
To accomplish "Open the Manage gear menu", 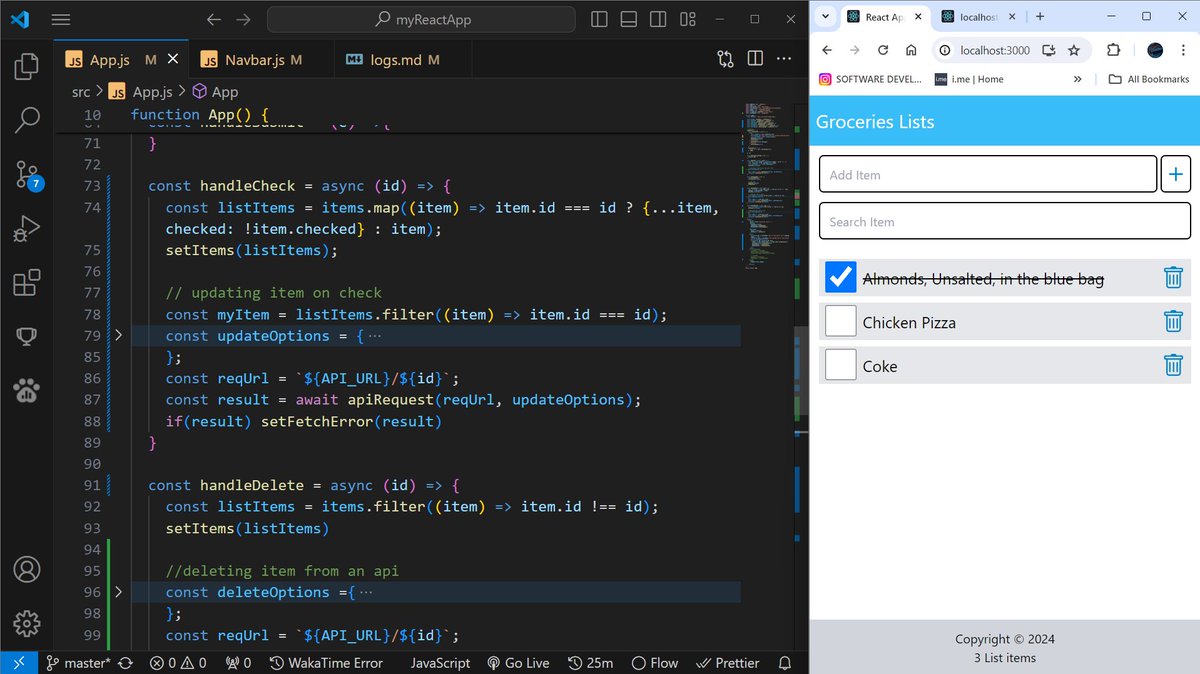I will click(27, 623).
